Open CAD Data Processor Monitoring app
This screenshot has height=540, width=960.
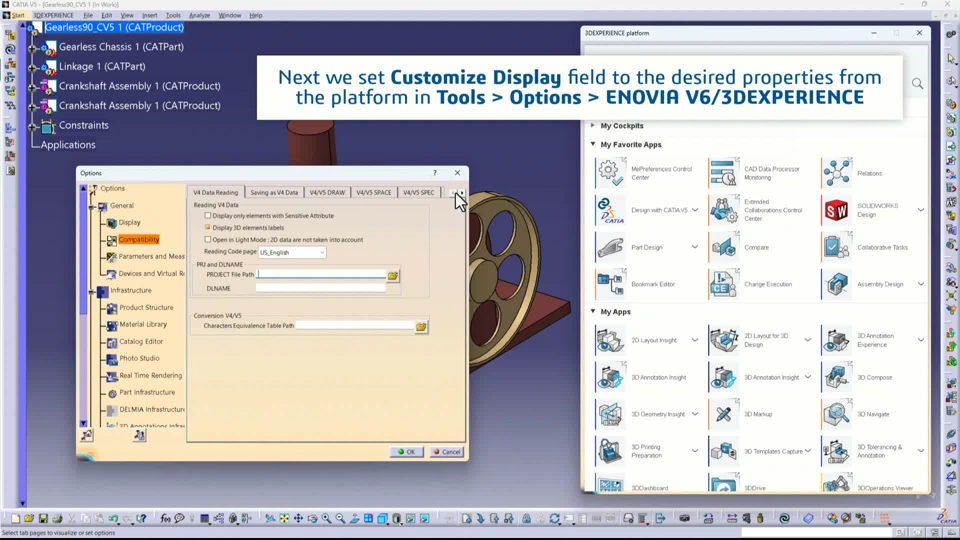point(724,173)
